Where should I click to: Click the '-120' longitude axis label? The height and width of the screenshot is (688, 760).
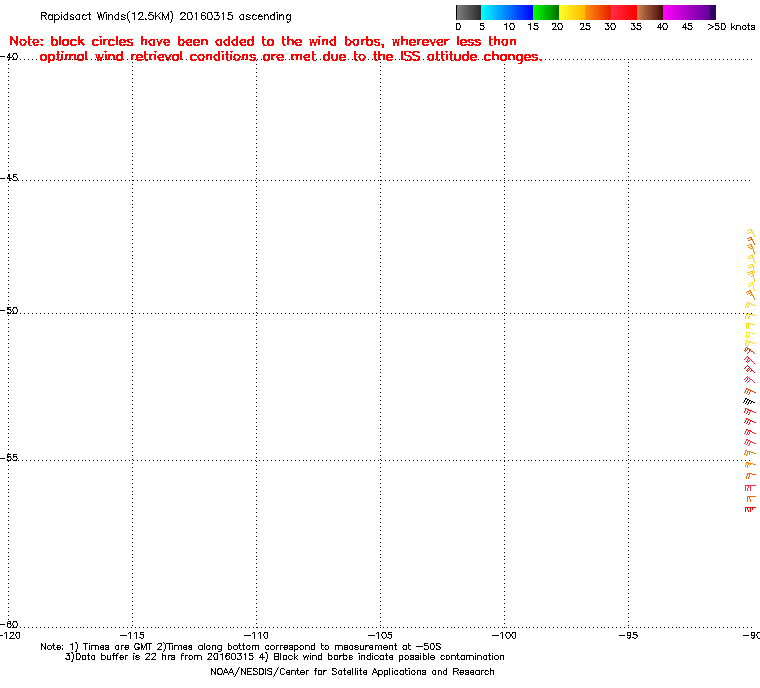(11, 635)
